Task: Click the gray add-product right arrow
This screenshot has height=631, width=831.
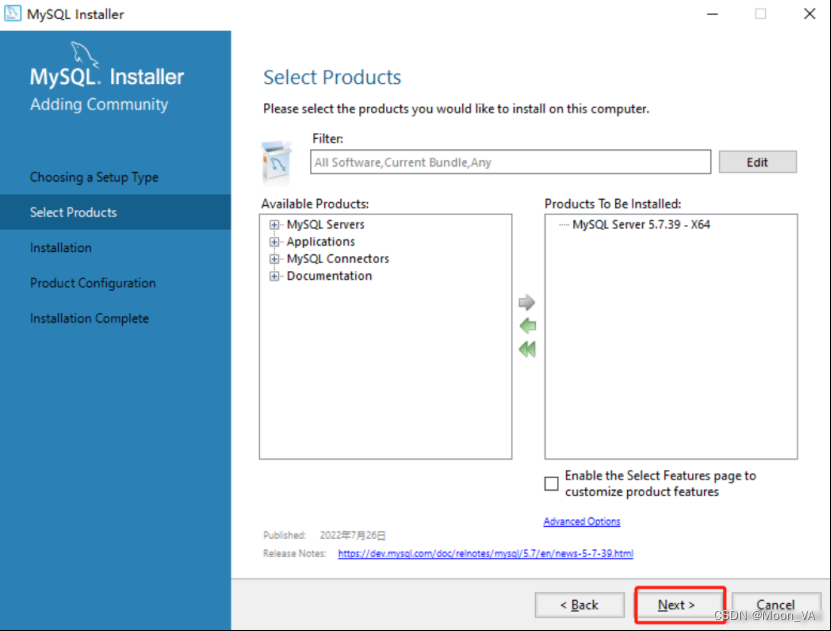Action: coord(527,303)
